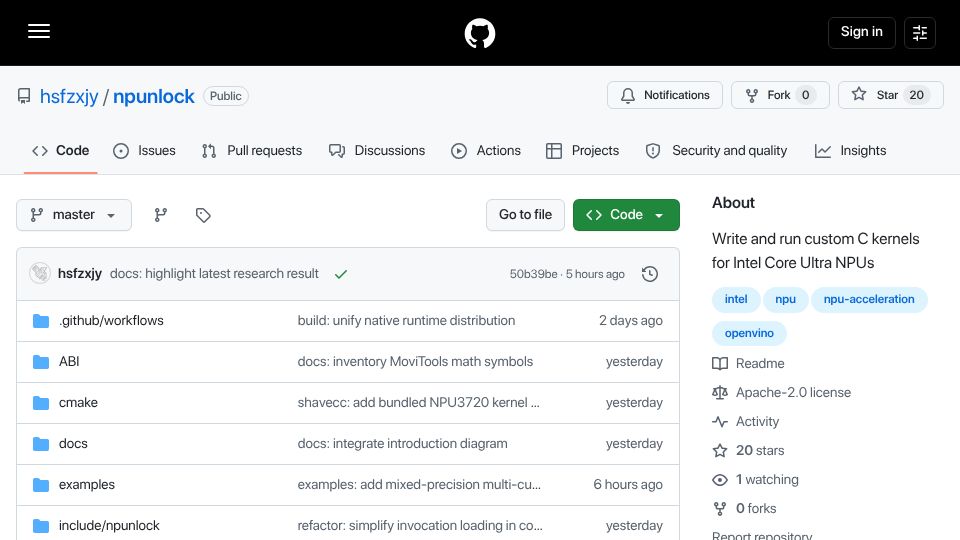This screenshot has width=960, height=540.
Task: Open the Issues tab
Action: click(144, 151)
